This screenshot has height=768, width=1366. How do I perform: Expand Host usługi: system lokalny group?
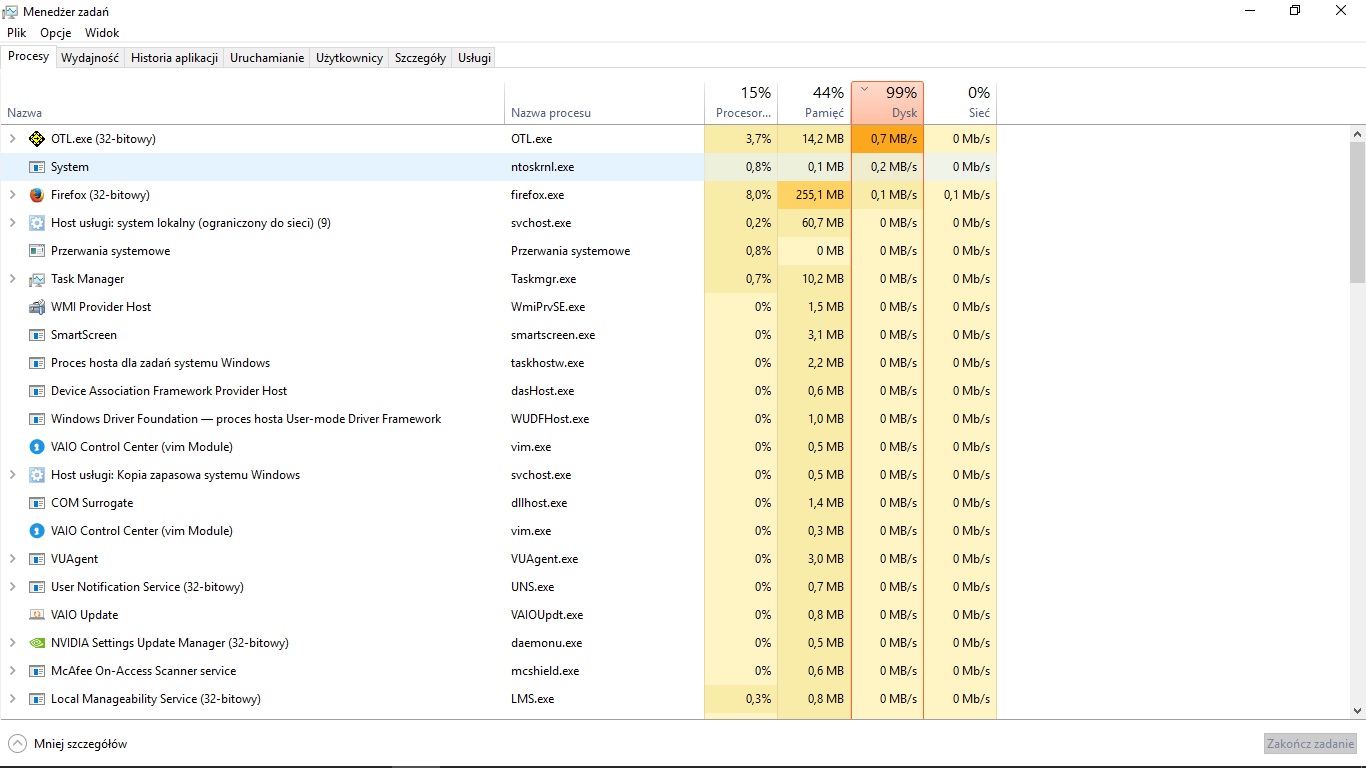pos(13,223)
